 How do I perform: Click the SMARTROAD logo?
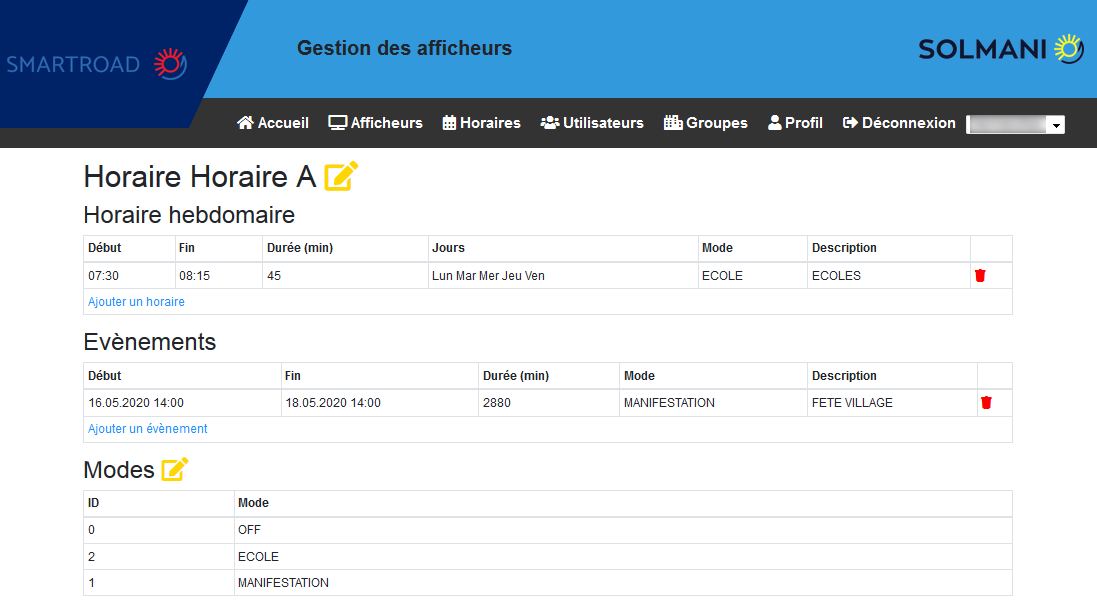[x=96, y=64]
